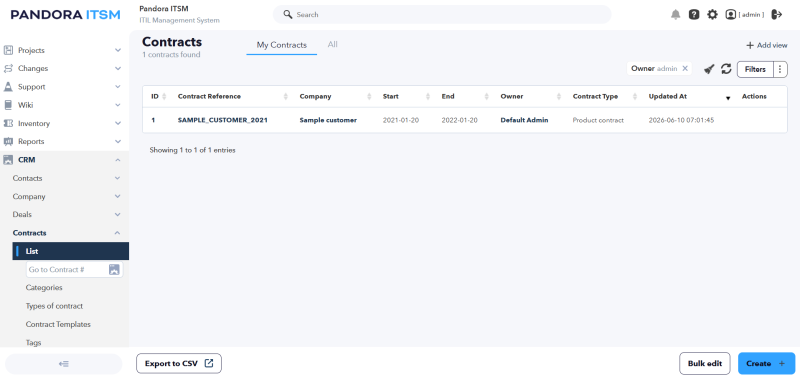Open the Sample customer company link

tap(328, 120)
